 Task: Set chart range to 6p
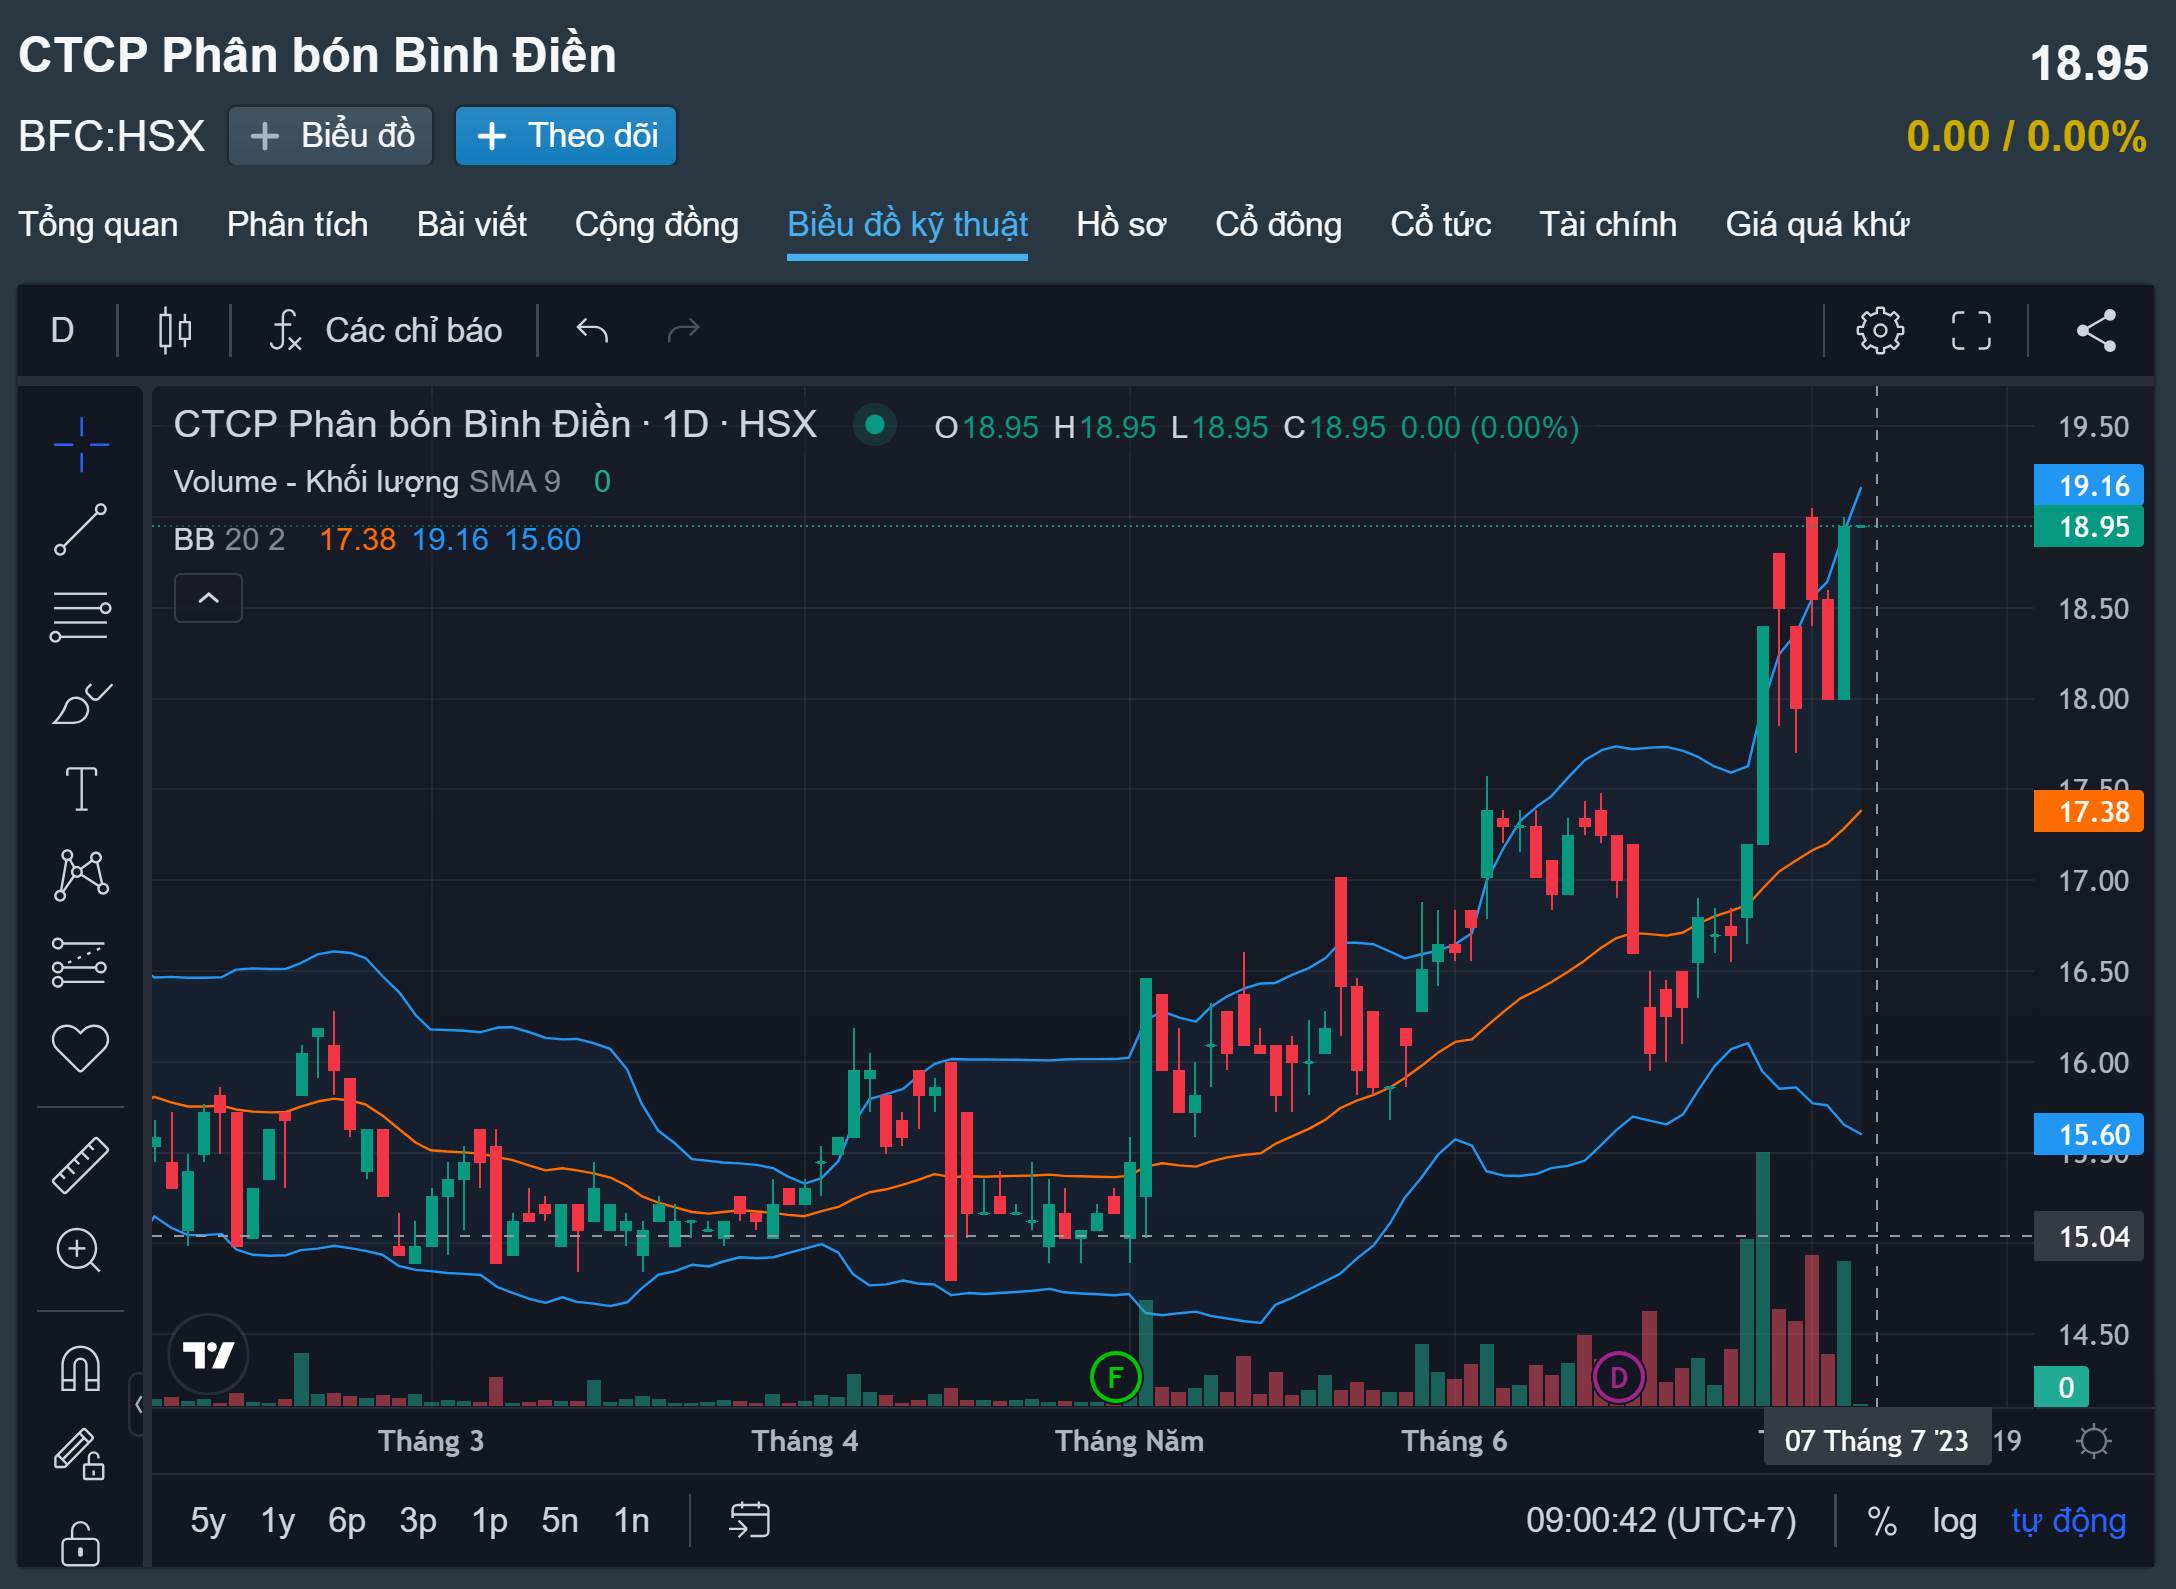[x=347, y=1521]
